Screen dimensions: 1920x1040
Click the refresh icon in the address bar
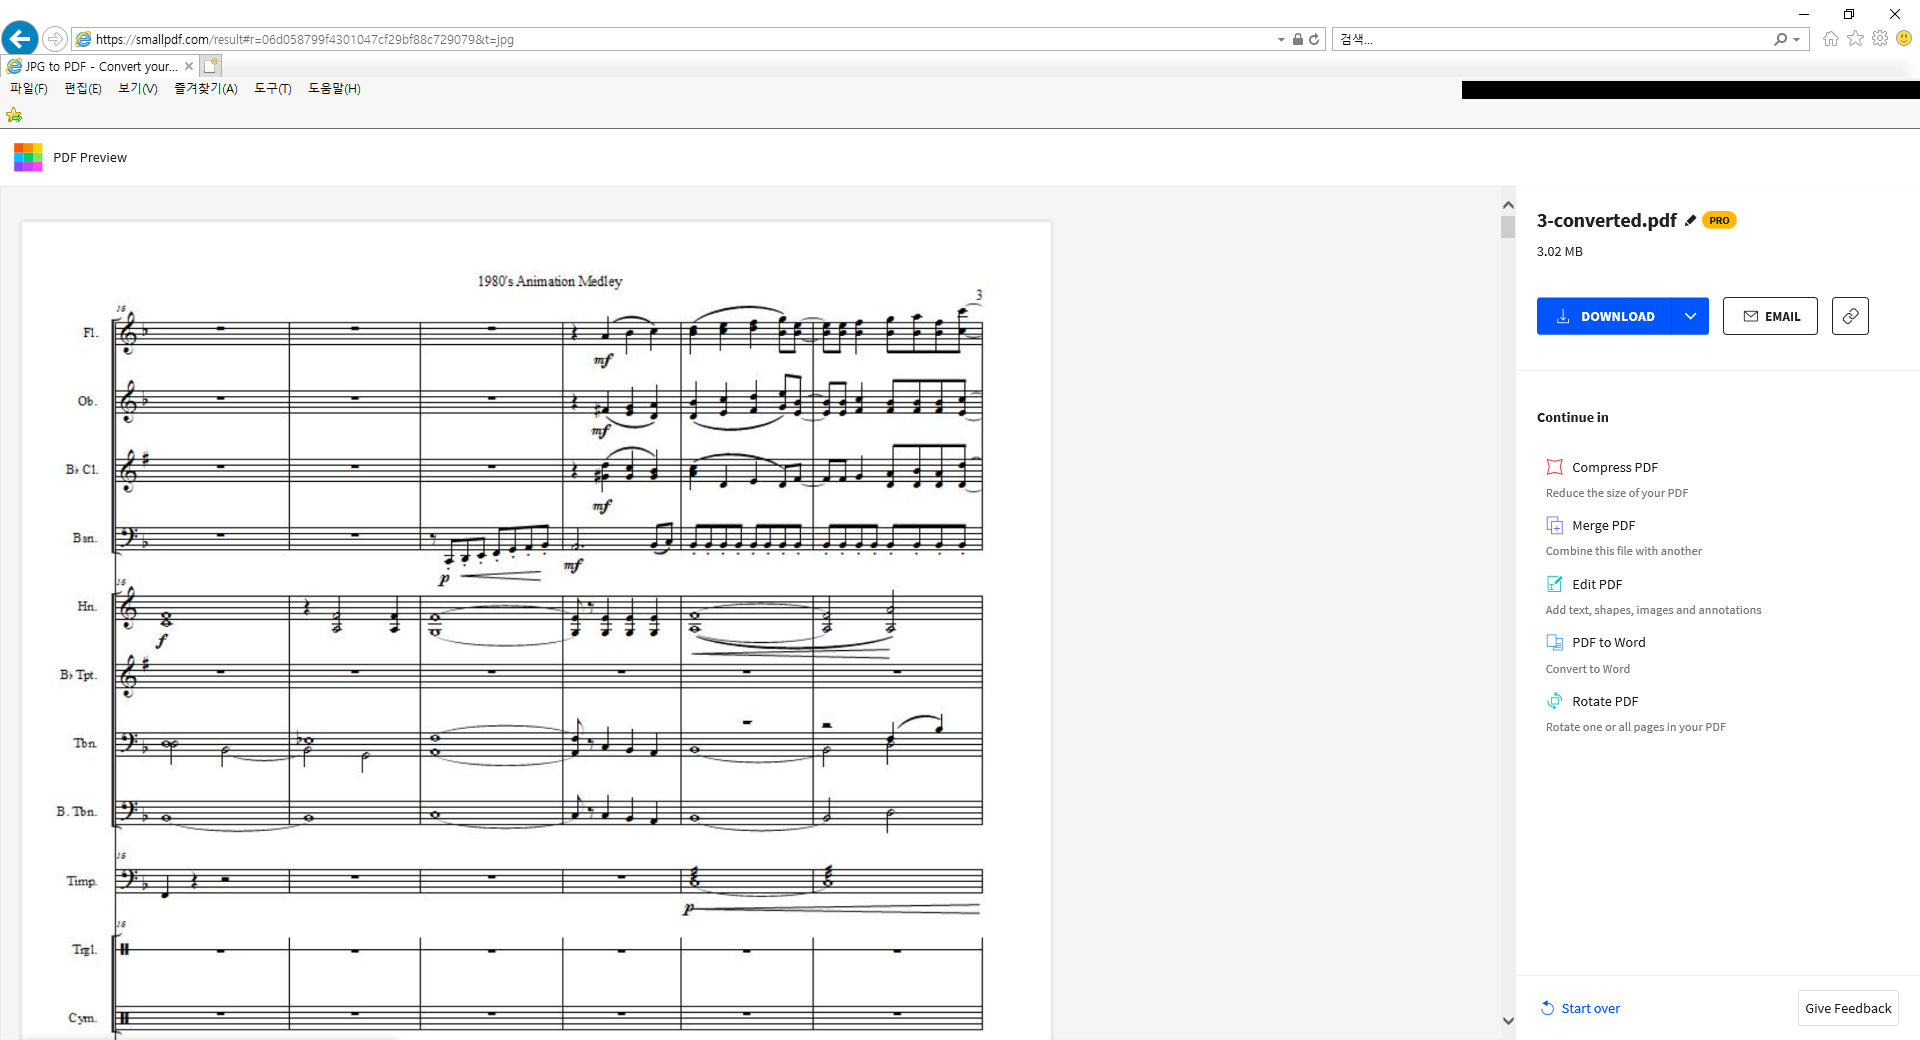click(1314, 39)
